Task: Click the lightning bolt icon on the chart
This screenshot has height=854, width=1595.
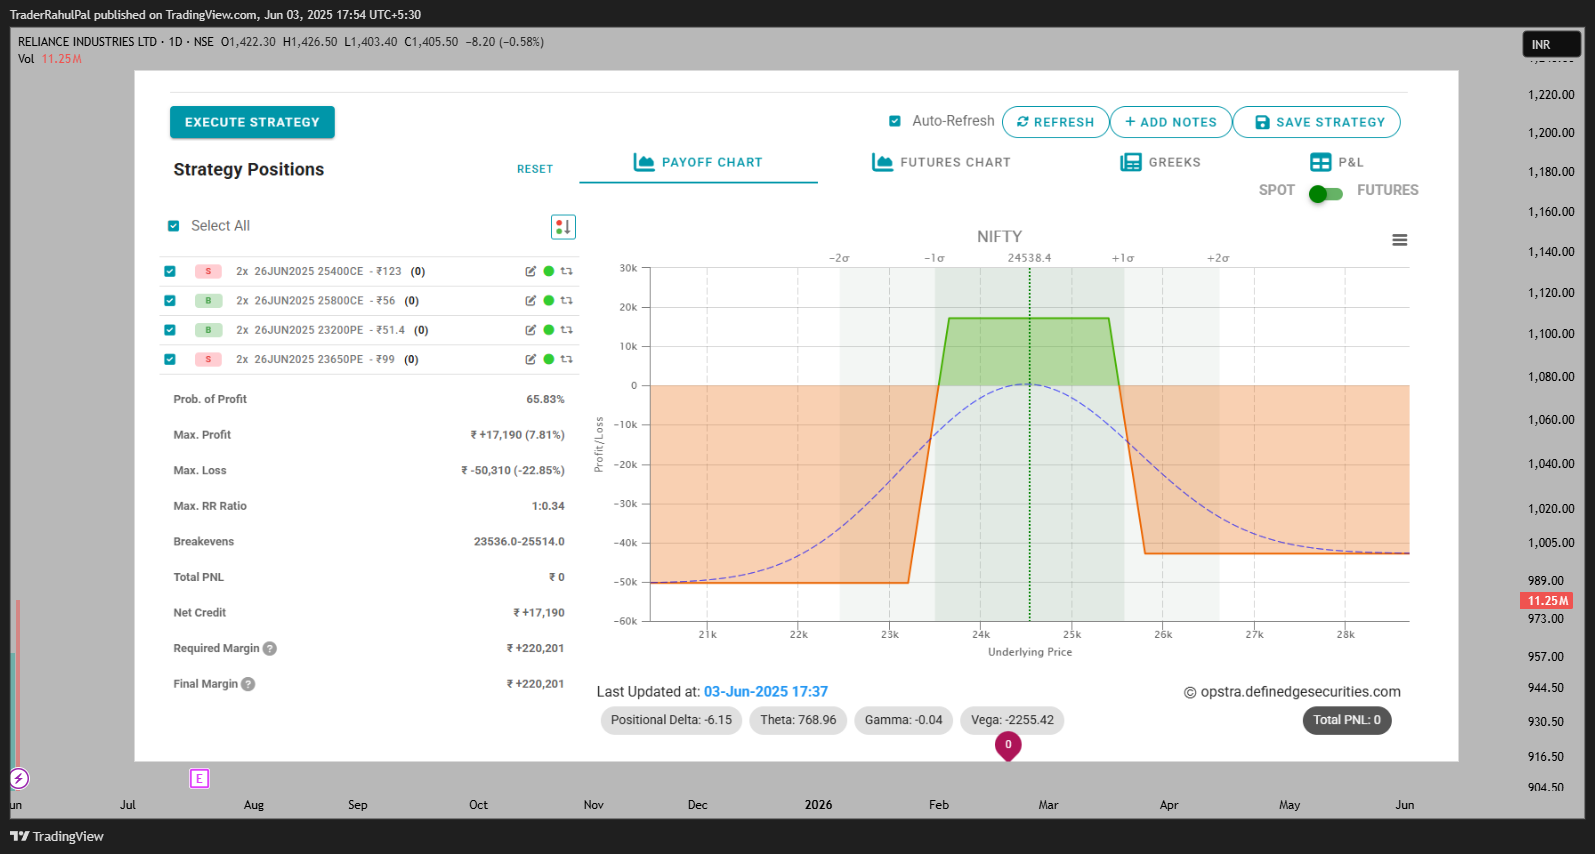Action: coord(19,778)
